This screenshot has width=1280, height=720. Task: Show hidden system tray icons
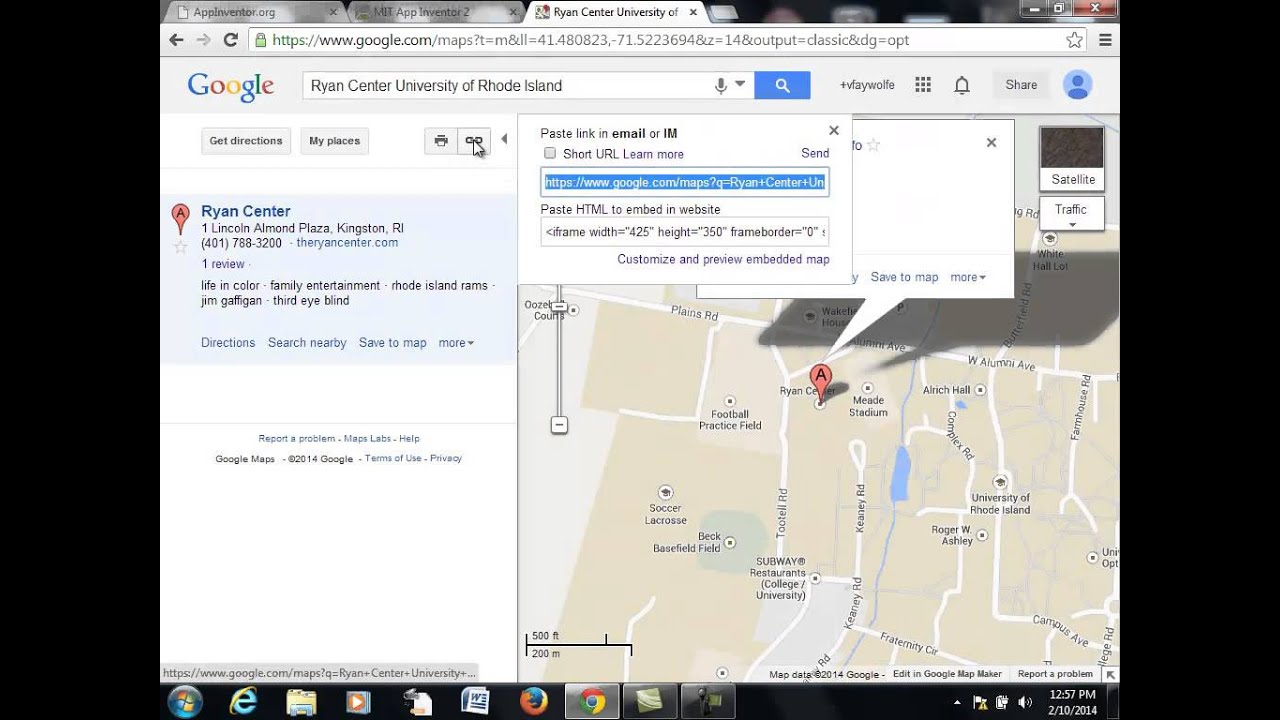pyautogui.click(x=958, y=703)
